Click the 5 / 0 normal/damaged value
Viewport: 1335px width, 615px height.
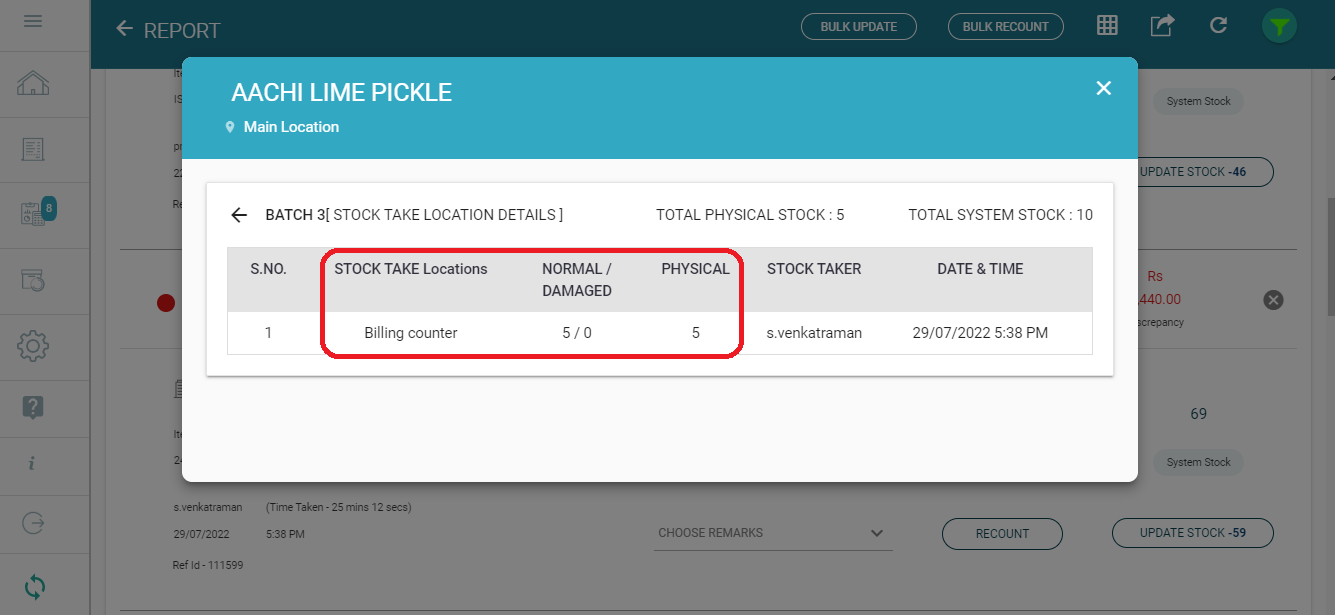pos(577,333)
